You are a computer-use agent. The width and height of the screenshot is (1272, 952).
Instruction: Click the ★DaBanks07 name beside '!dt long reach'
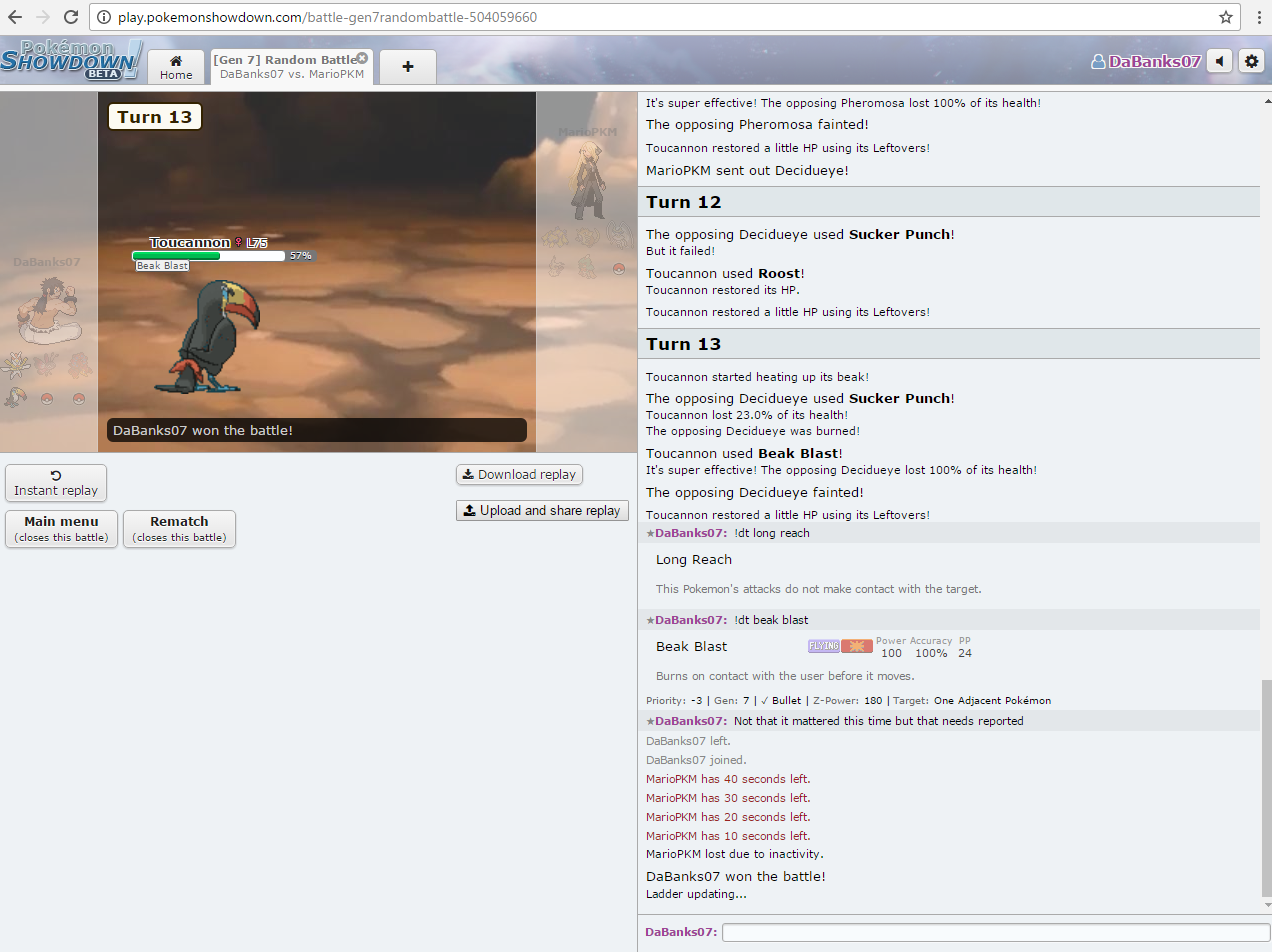pos(687,533)
